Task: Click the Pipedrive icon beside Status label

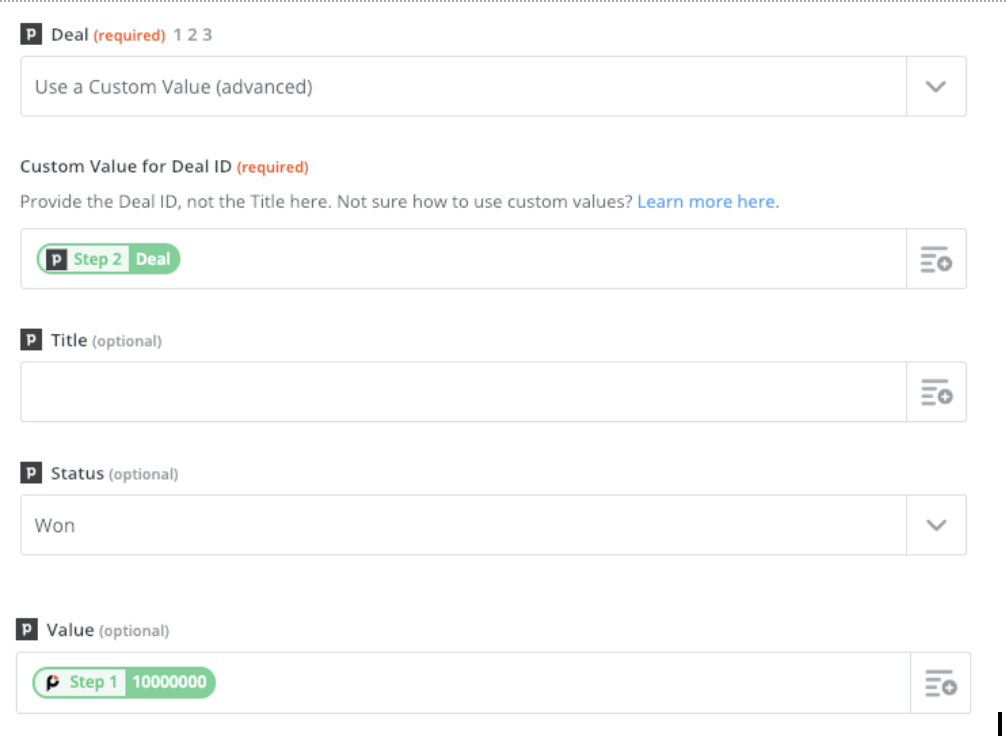Action: pos(31,473)
